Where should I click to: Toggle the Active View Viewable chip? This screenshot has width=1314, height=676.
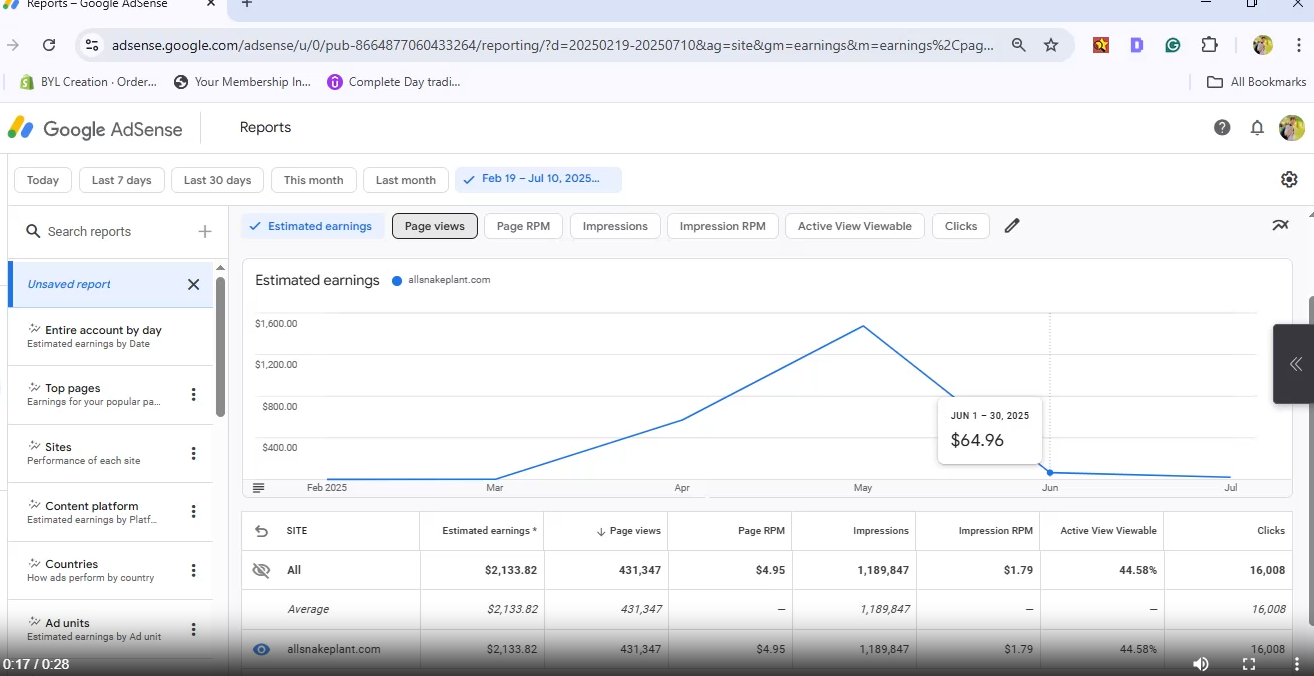855,226
